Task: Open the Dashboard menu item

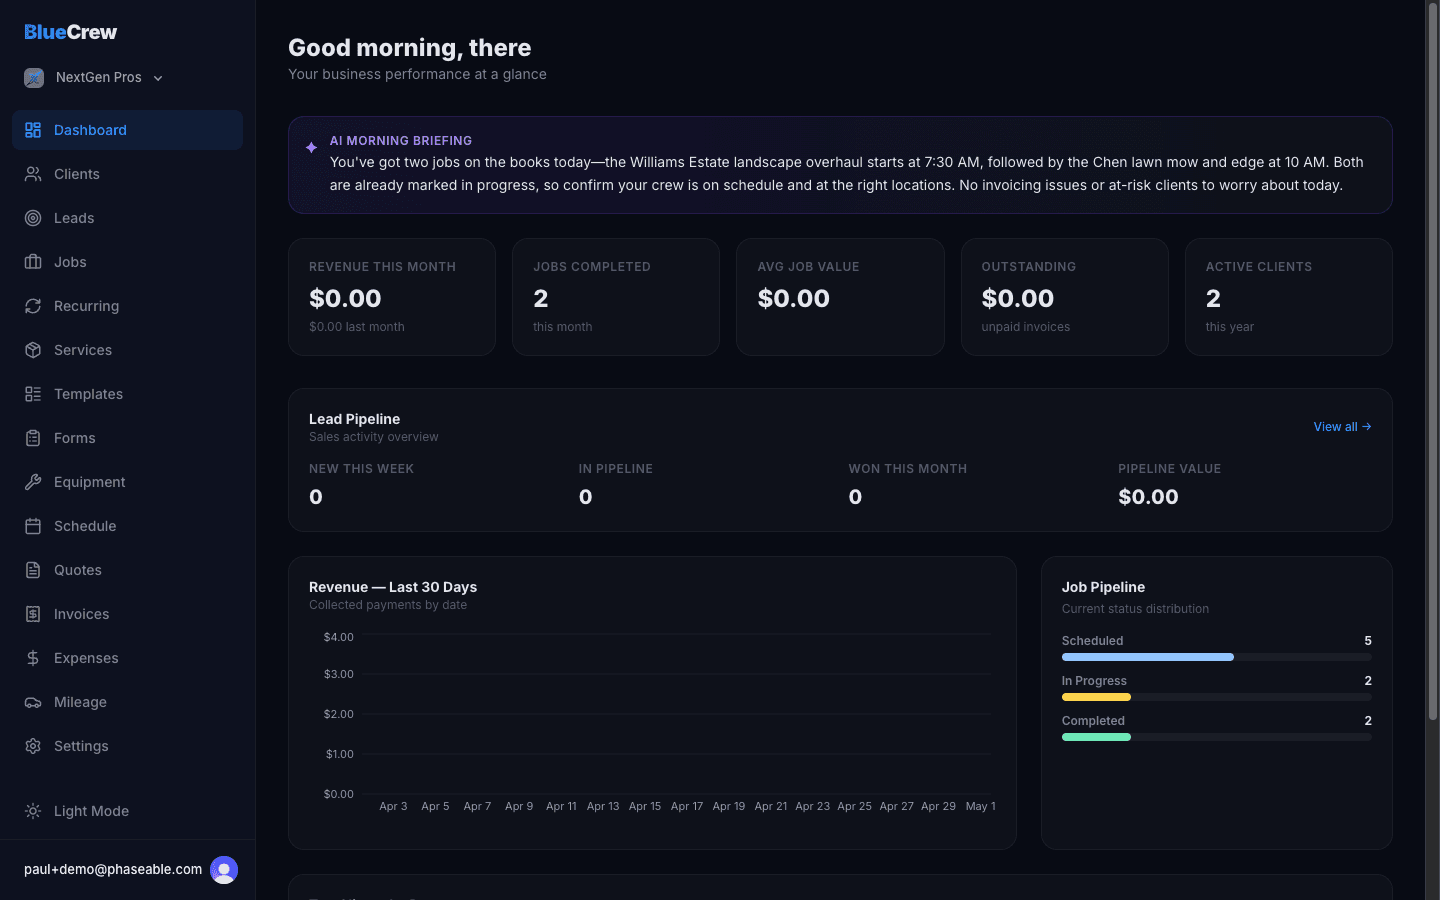Action: (127, 130)
